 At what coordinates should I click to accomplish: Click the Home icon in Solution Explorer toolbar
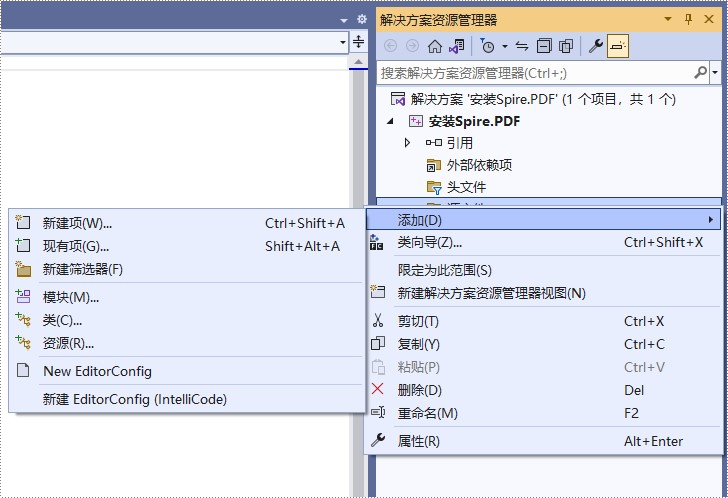coord(435,46)
